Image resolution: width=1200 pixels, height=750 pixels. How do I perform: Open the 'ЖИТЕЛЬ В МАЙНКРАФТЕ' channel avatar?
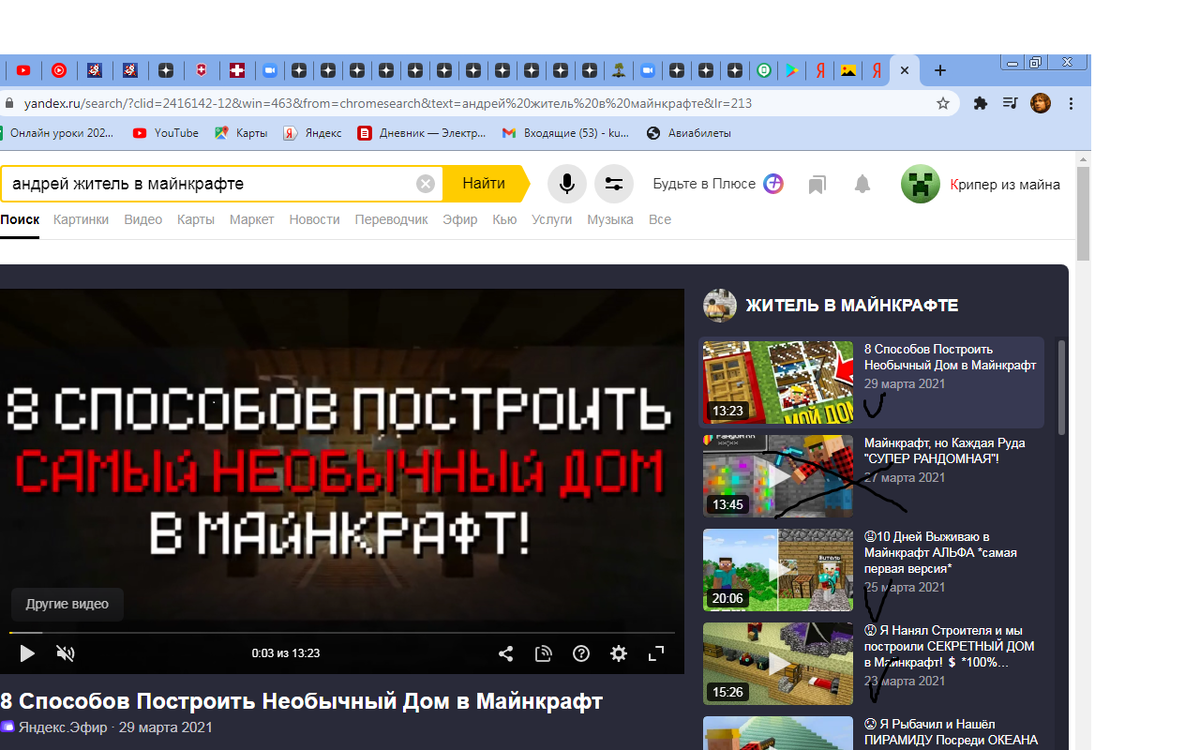[x=720, y=305]
